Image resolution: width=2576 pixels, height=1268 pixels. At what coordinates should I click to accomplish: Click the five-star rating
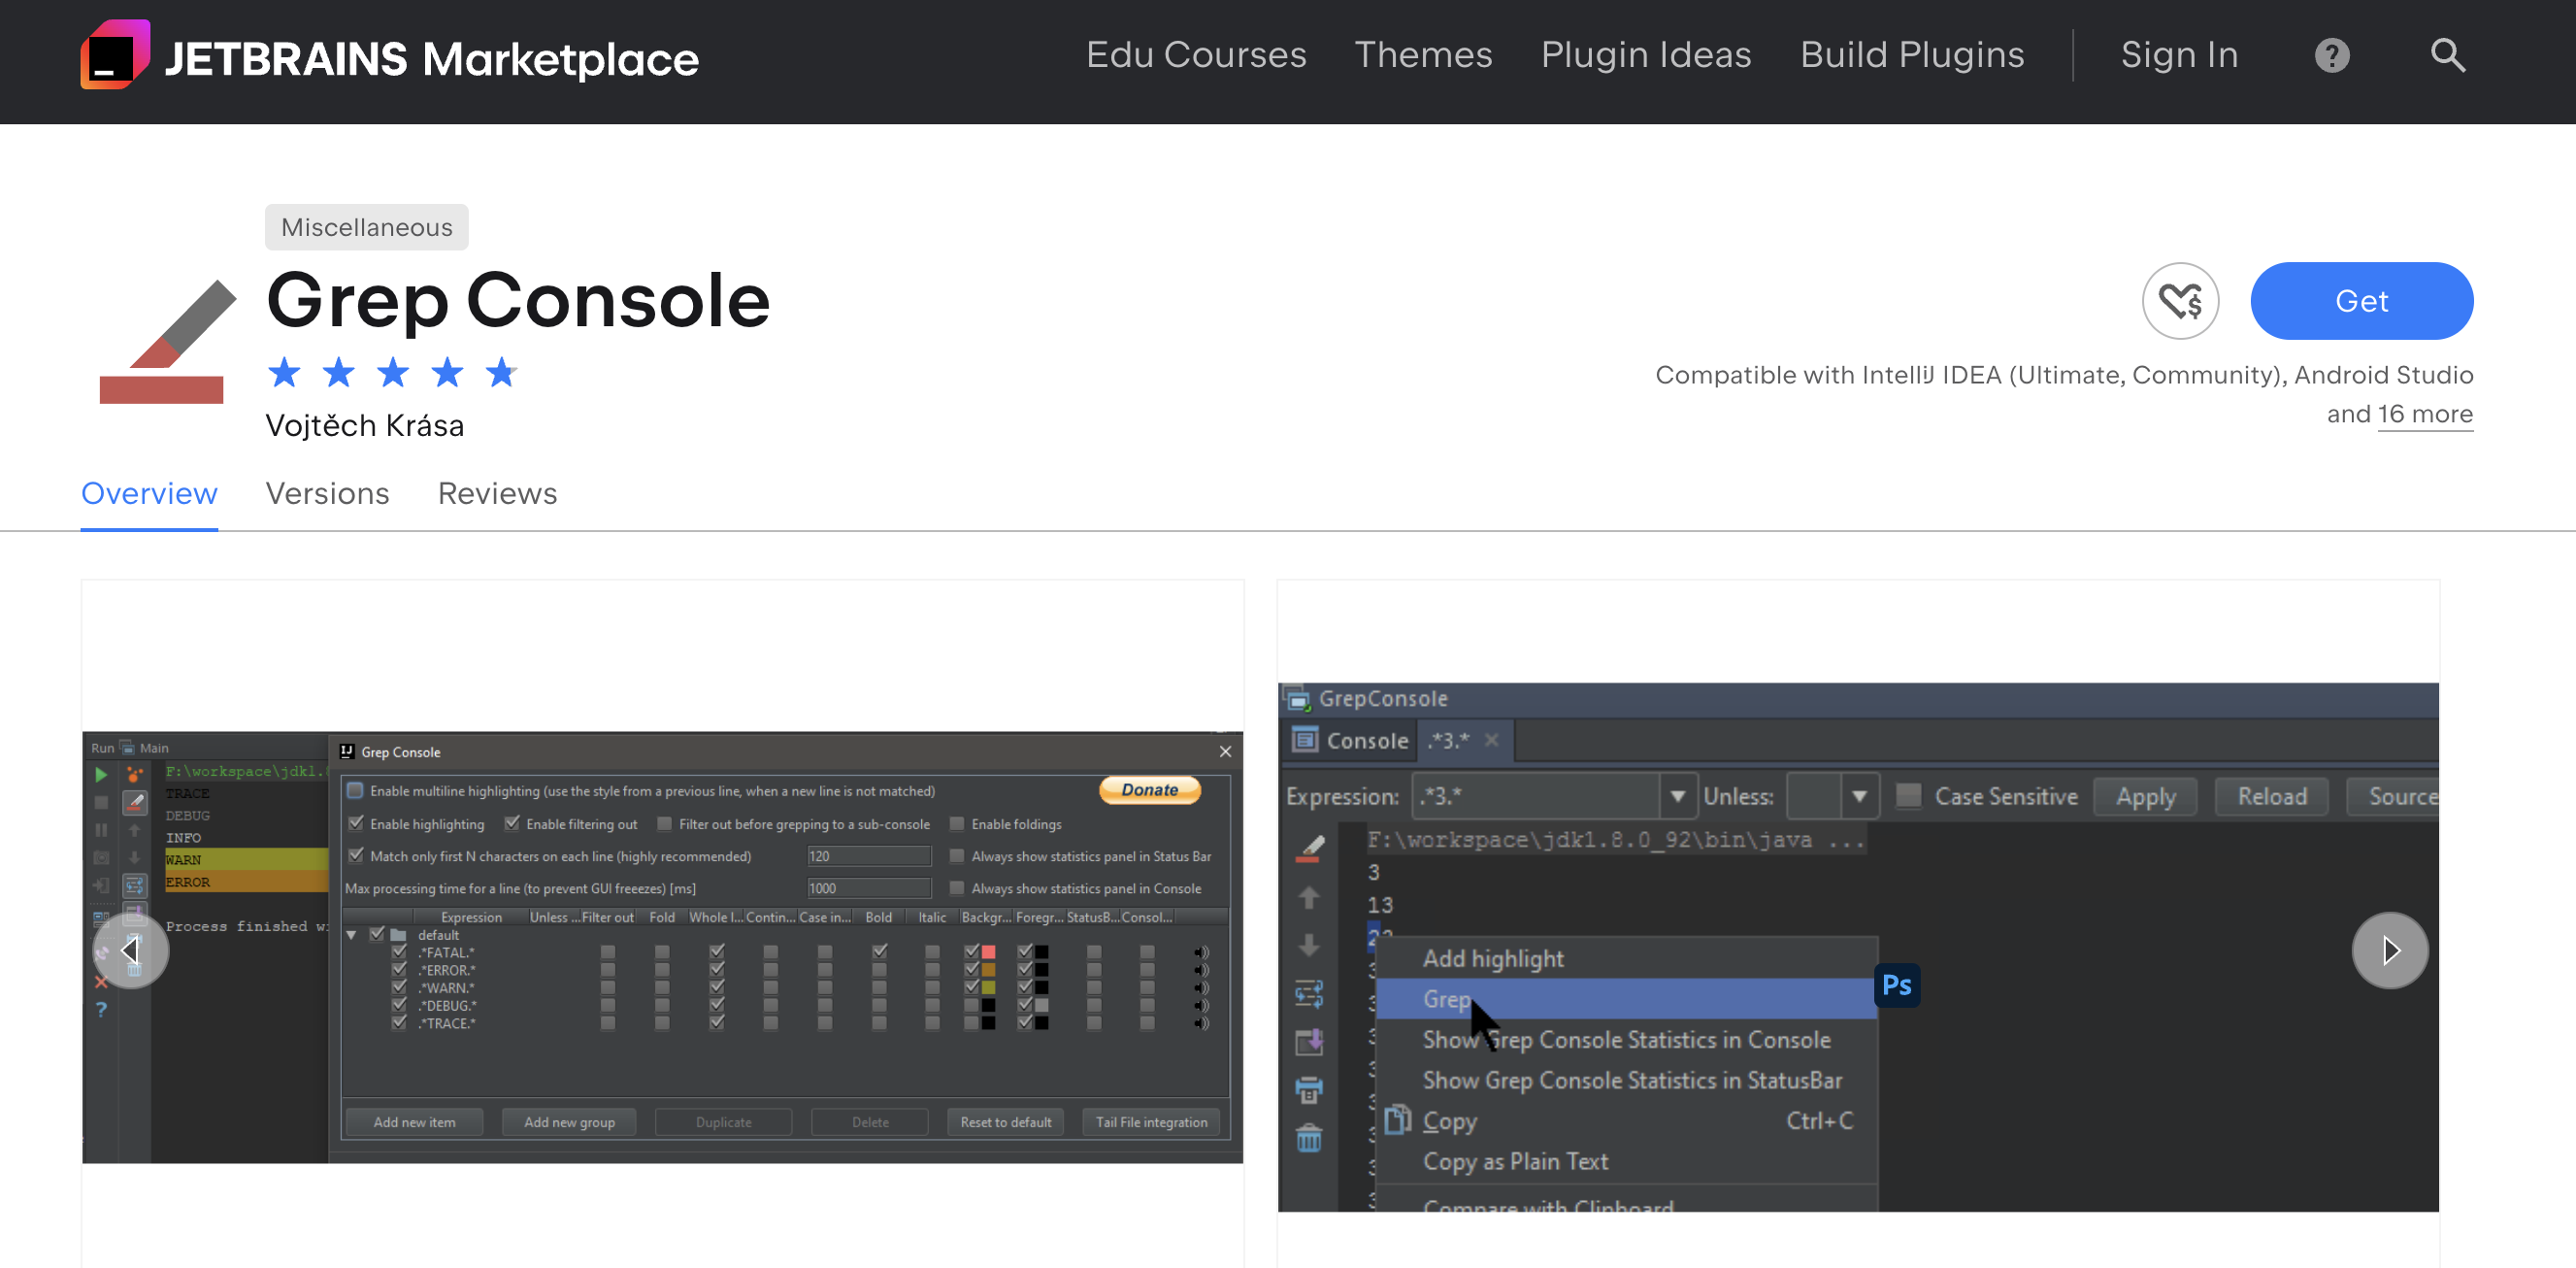[392, 373]
